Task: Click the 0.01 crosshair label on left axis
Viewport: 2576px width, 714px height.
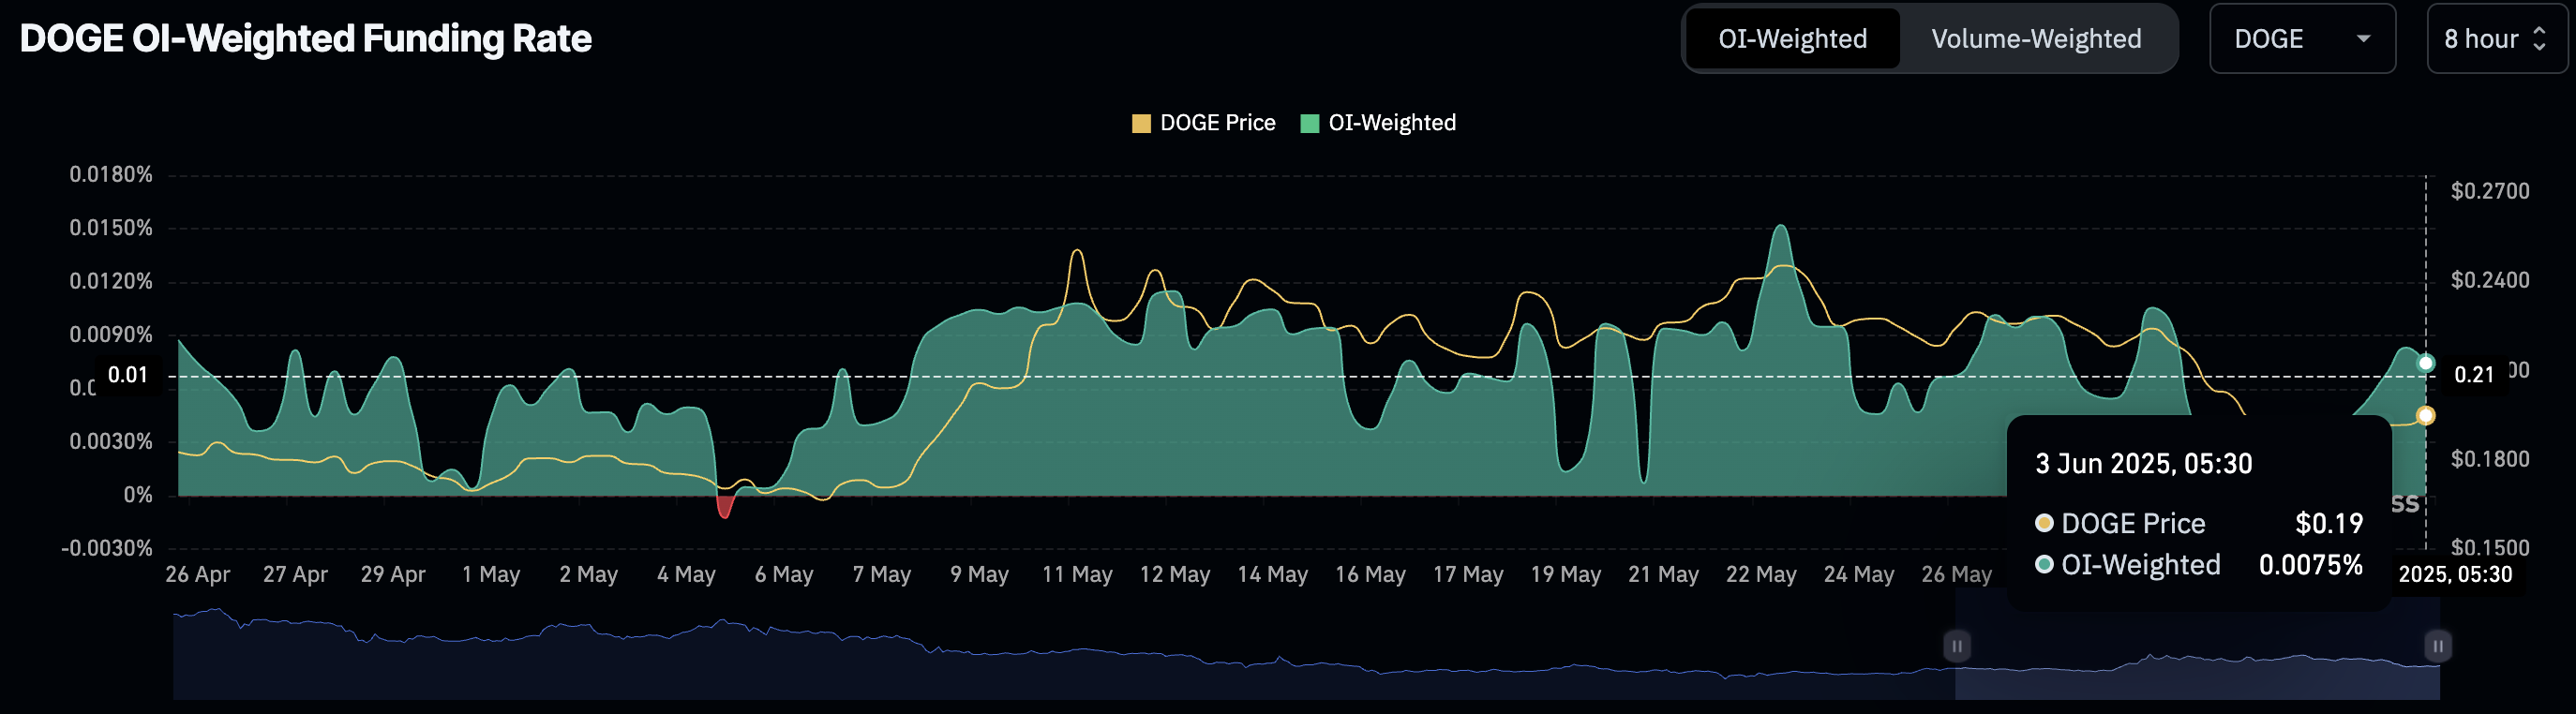Action: [x=128, y=375]
